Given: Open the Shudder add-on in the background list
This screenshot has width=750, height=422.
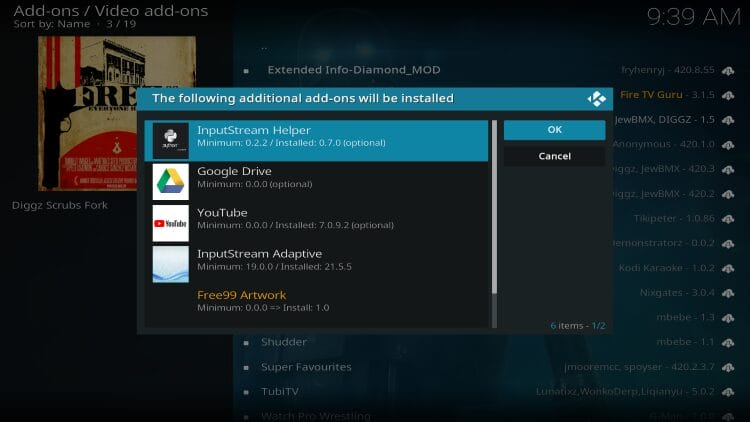Looking at the screenshot, I should [284, 342].
